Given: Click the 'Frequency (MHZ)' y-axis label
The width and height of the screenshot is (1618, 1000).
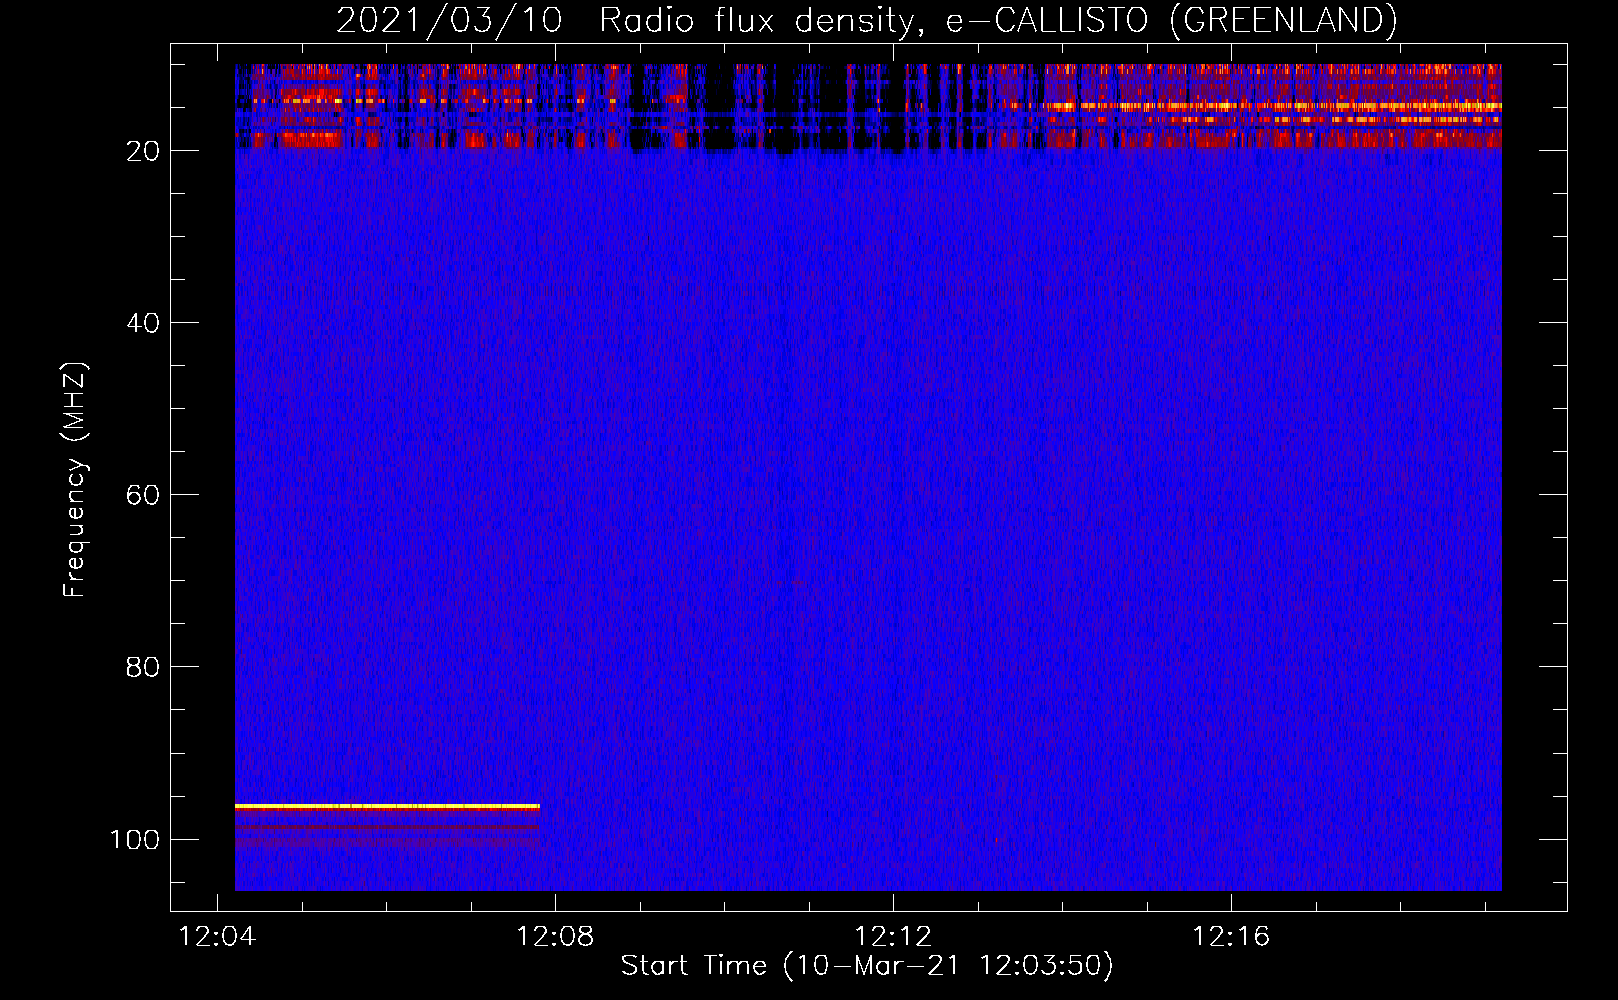Looking at the screenshot, I should [75, 480].
